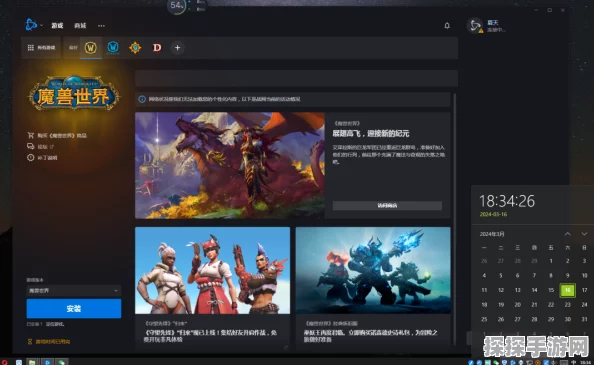The image size is (594, 365).
Task: Open the 展翅高飞，迎接新的纪元 headline
Action: tap(371, 133)
